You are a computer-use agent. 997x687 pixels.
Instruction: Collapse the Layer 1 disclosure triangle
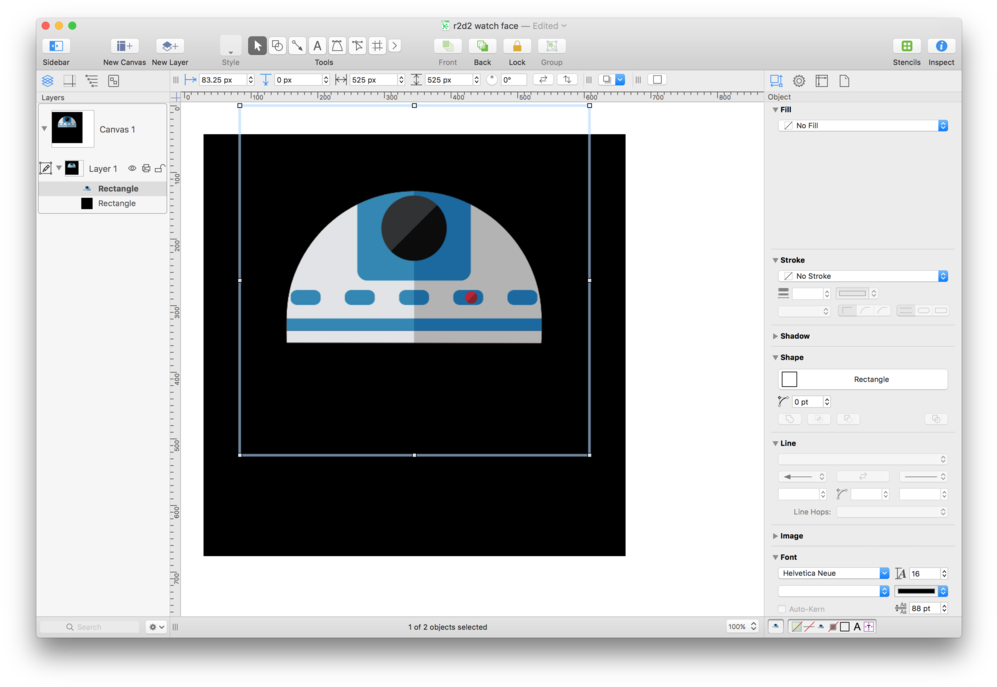click(58, 168)
